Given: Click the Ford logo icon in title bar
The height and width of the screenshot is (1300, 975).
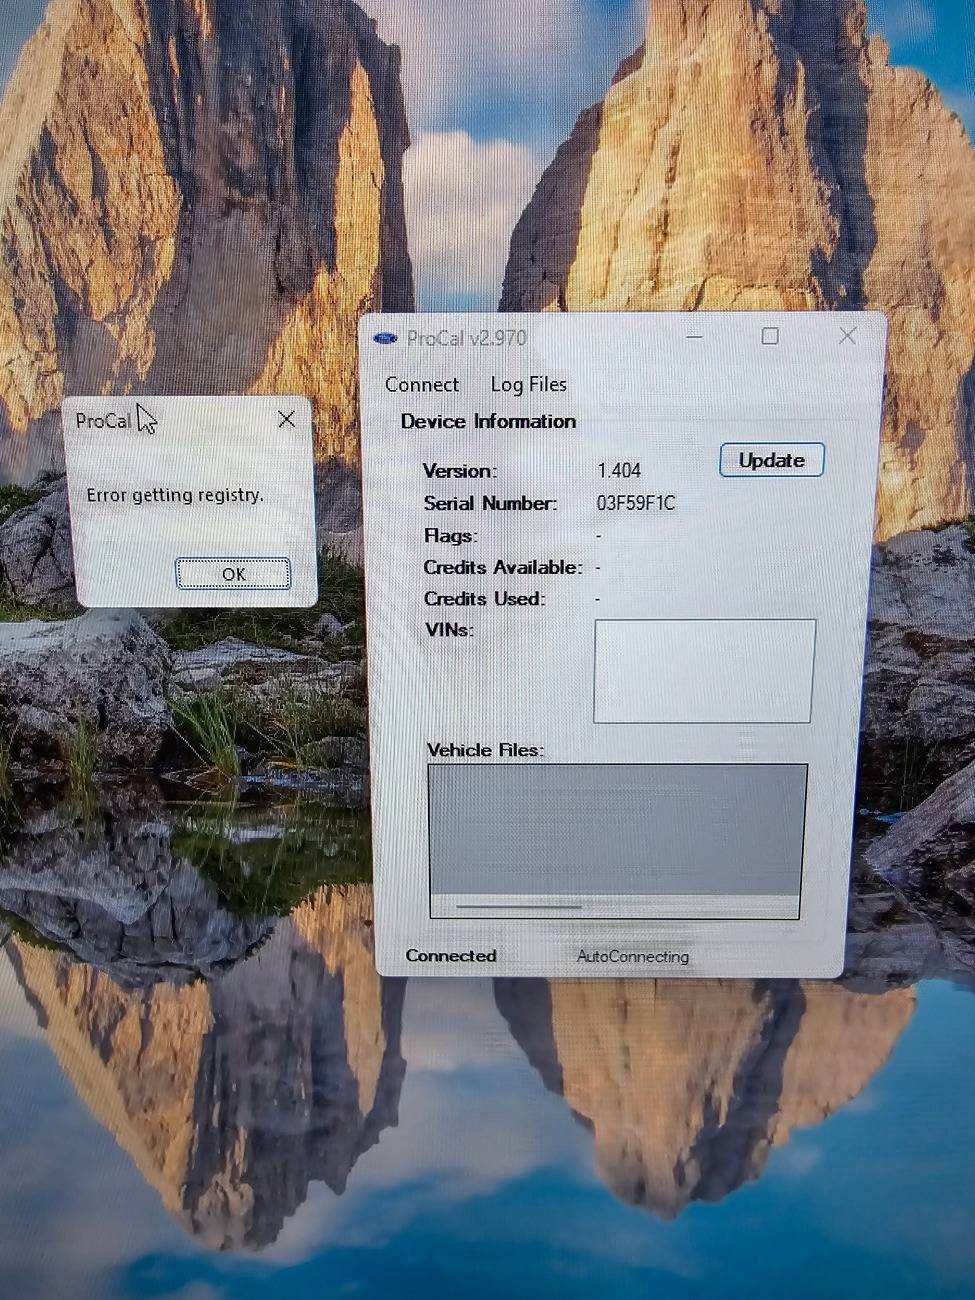Looking at the screenshot, I should coord(385,338).
